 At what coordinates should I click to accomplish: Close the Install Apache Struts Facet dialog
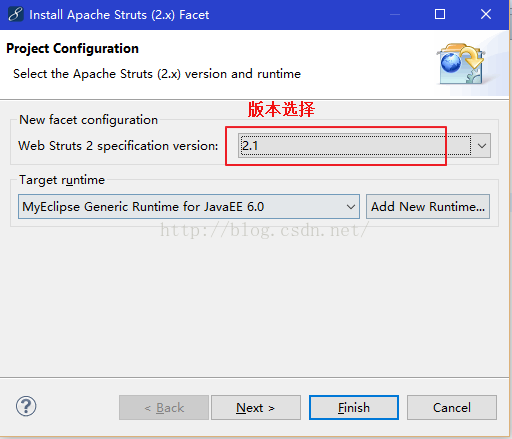click(x=486, y=14)
